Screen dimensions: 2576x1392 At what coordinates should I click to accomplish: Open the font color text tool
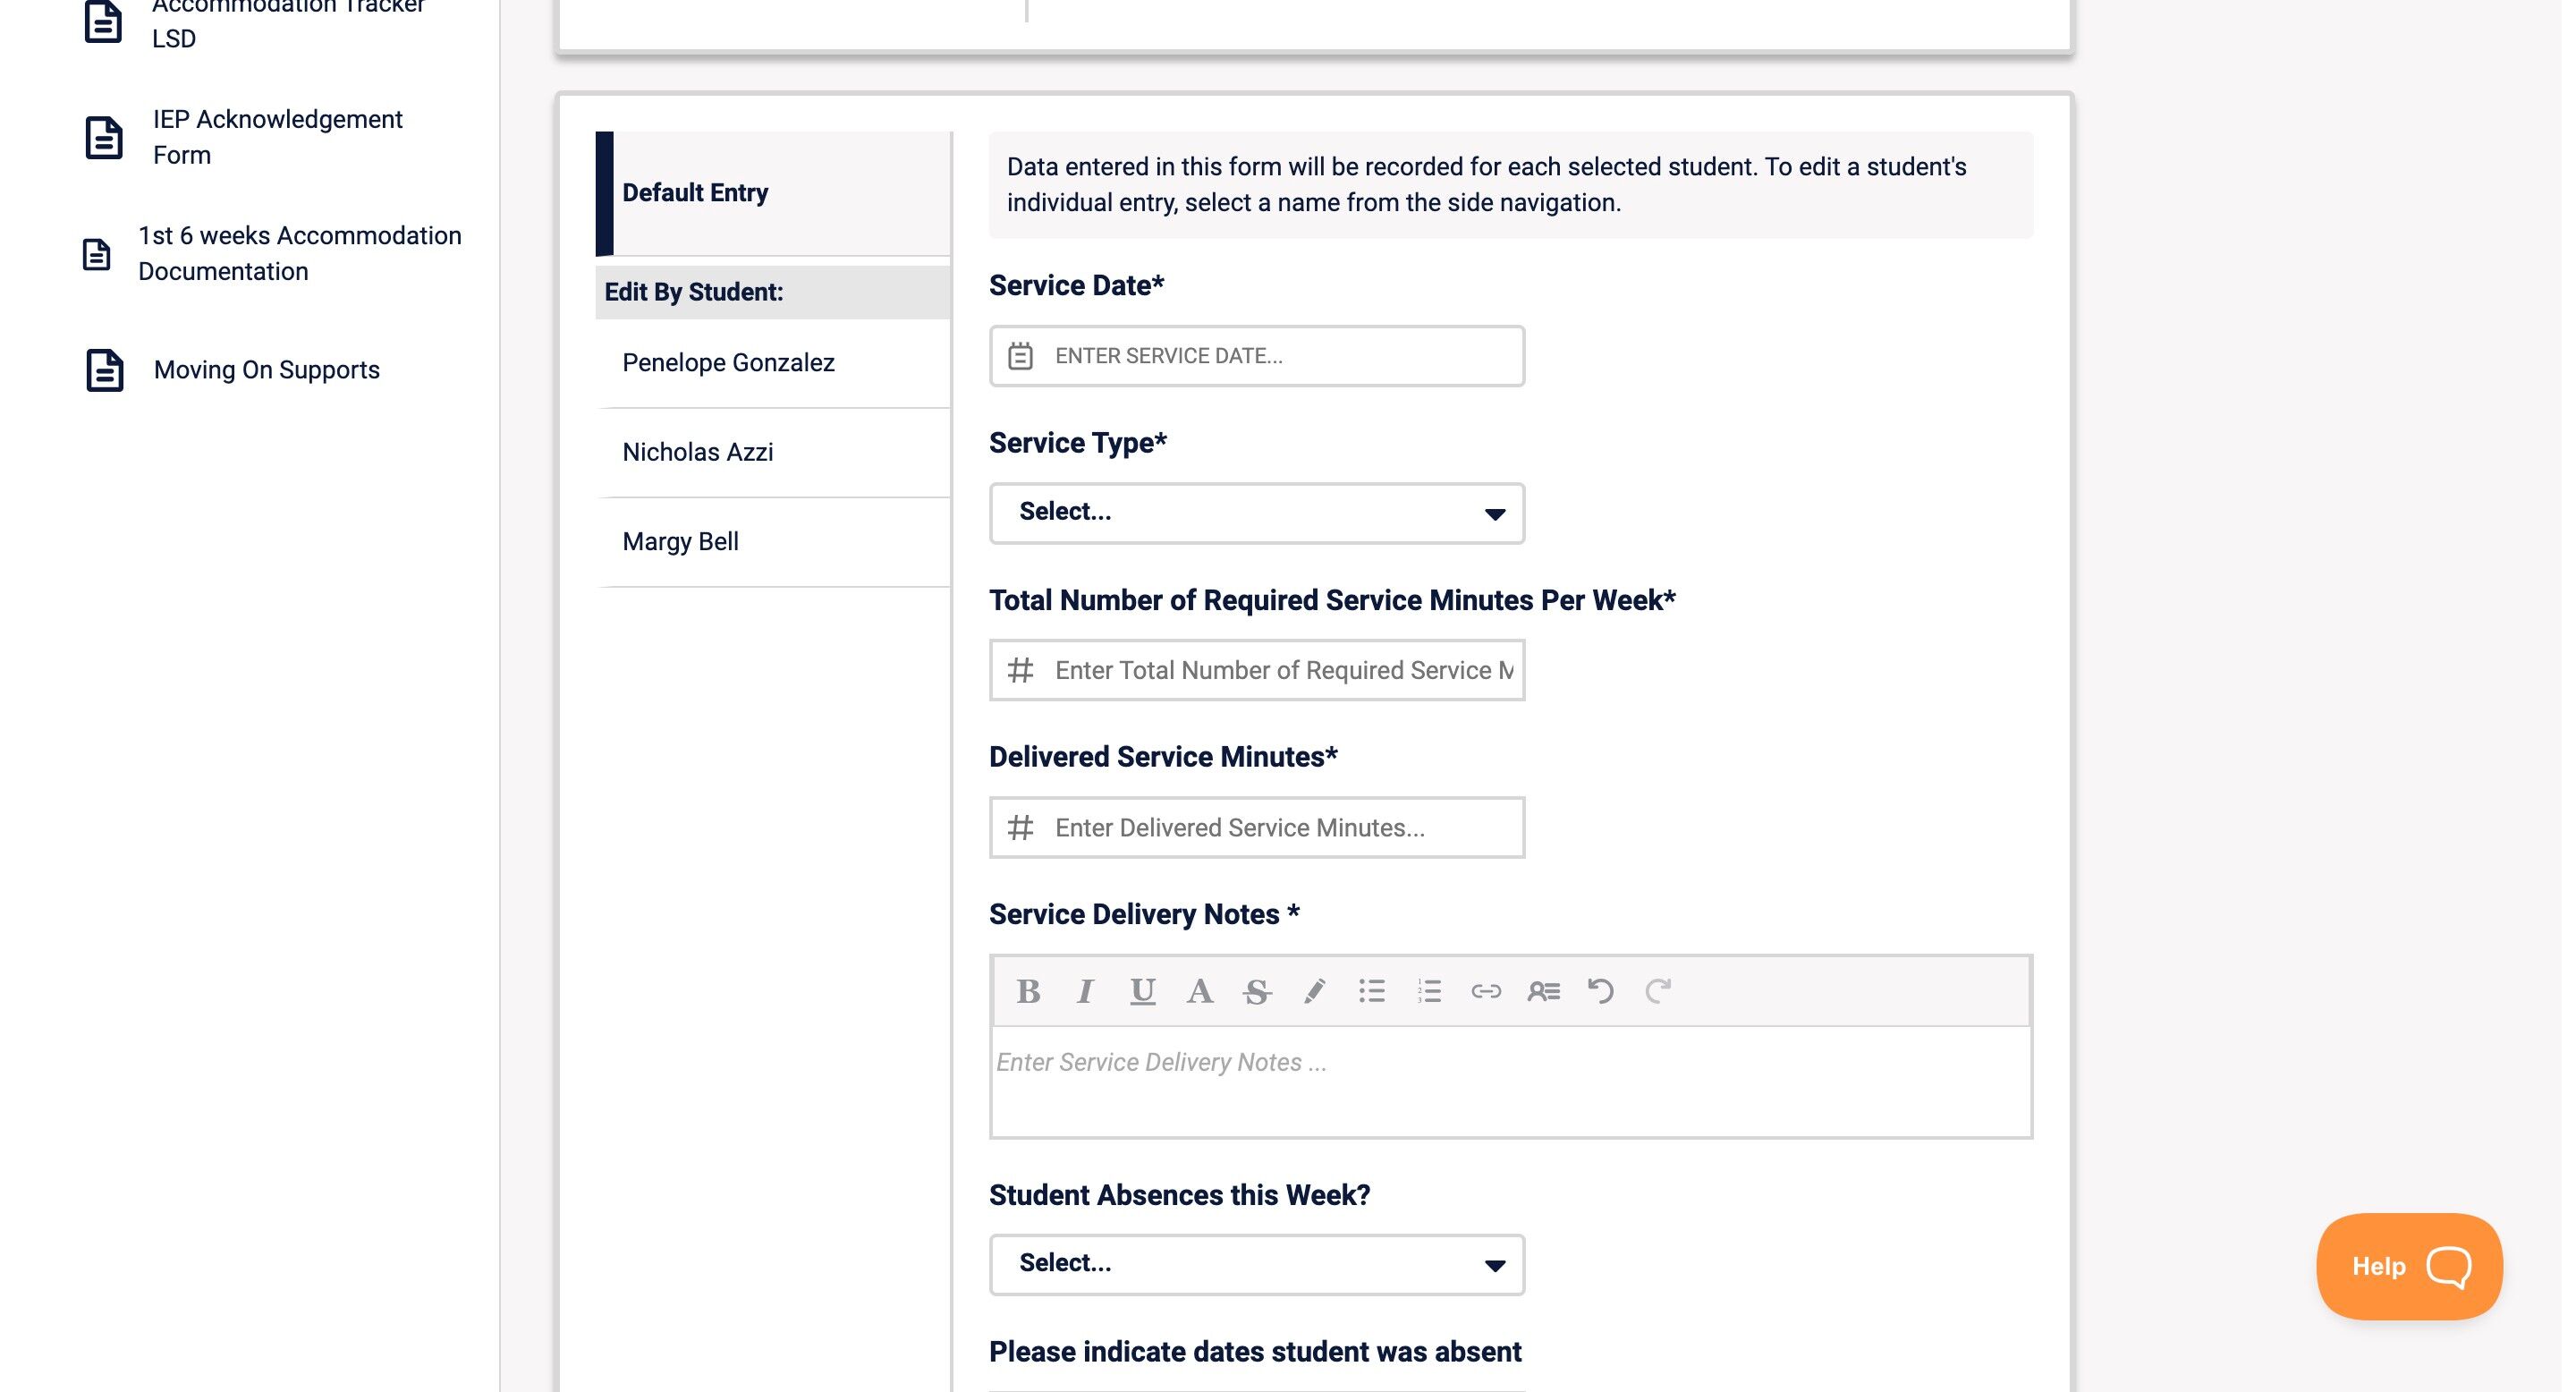tap(1200, 991)
